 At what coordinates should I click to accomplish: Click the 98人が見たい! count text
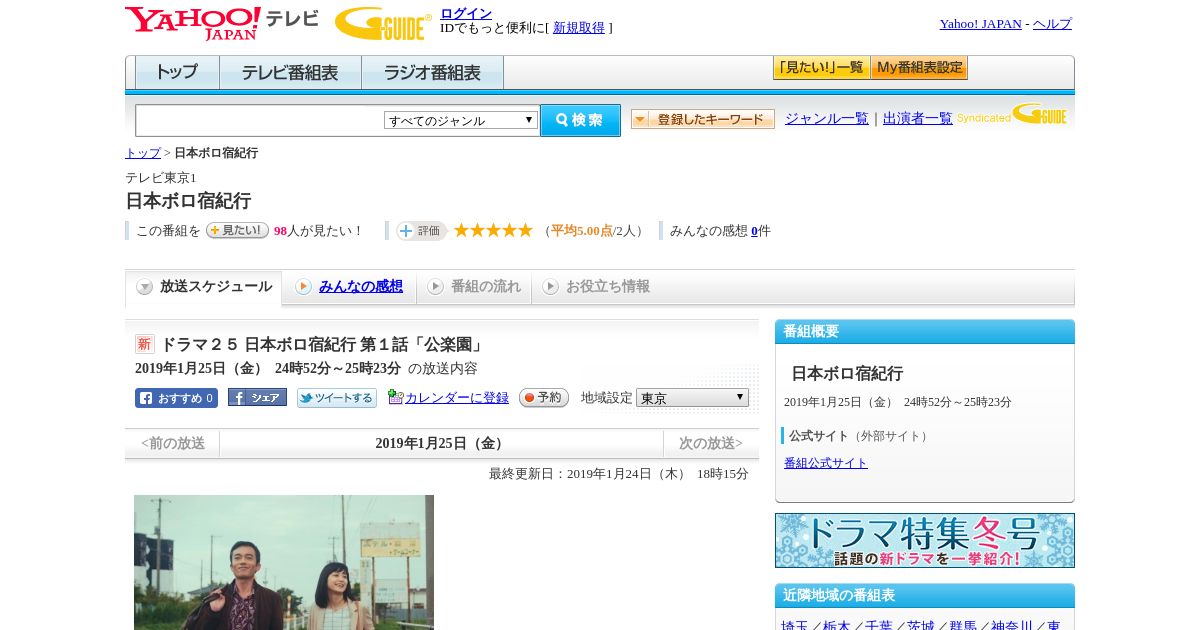319,231
